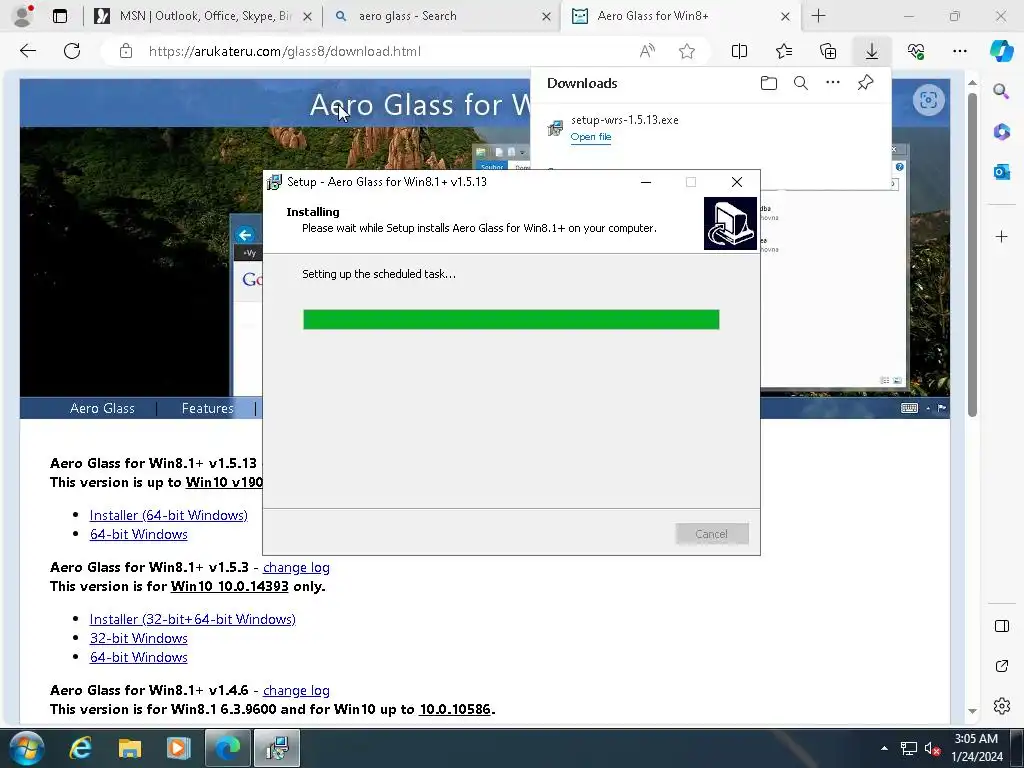Viewport: 1024px width, 768px height.
Task: Pin the Downloads panel
Action: (865, 82)
